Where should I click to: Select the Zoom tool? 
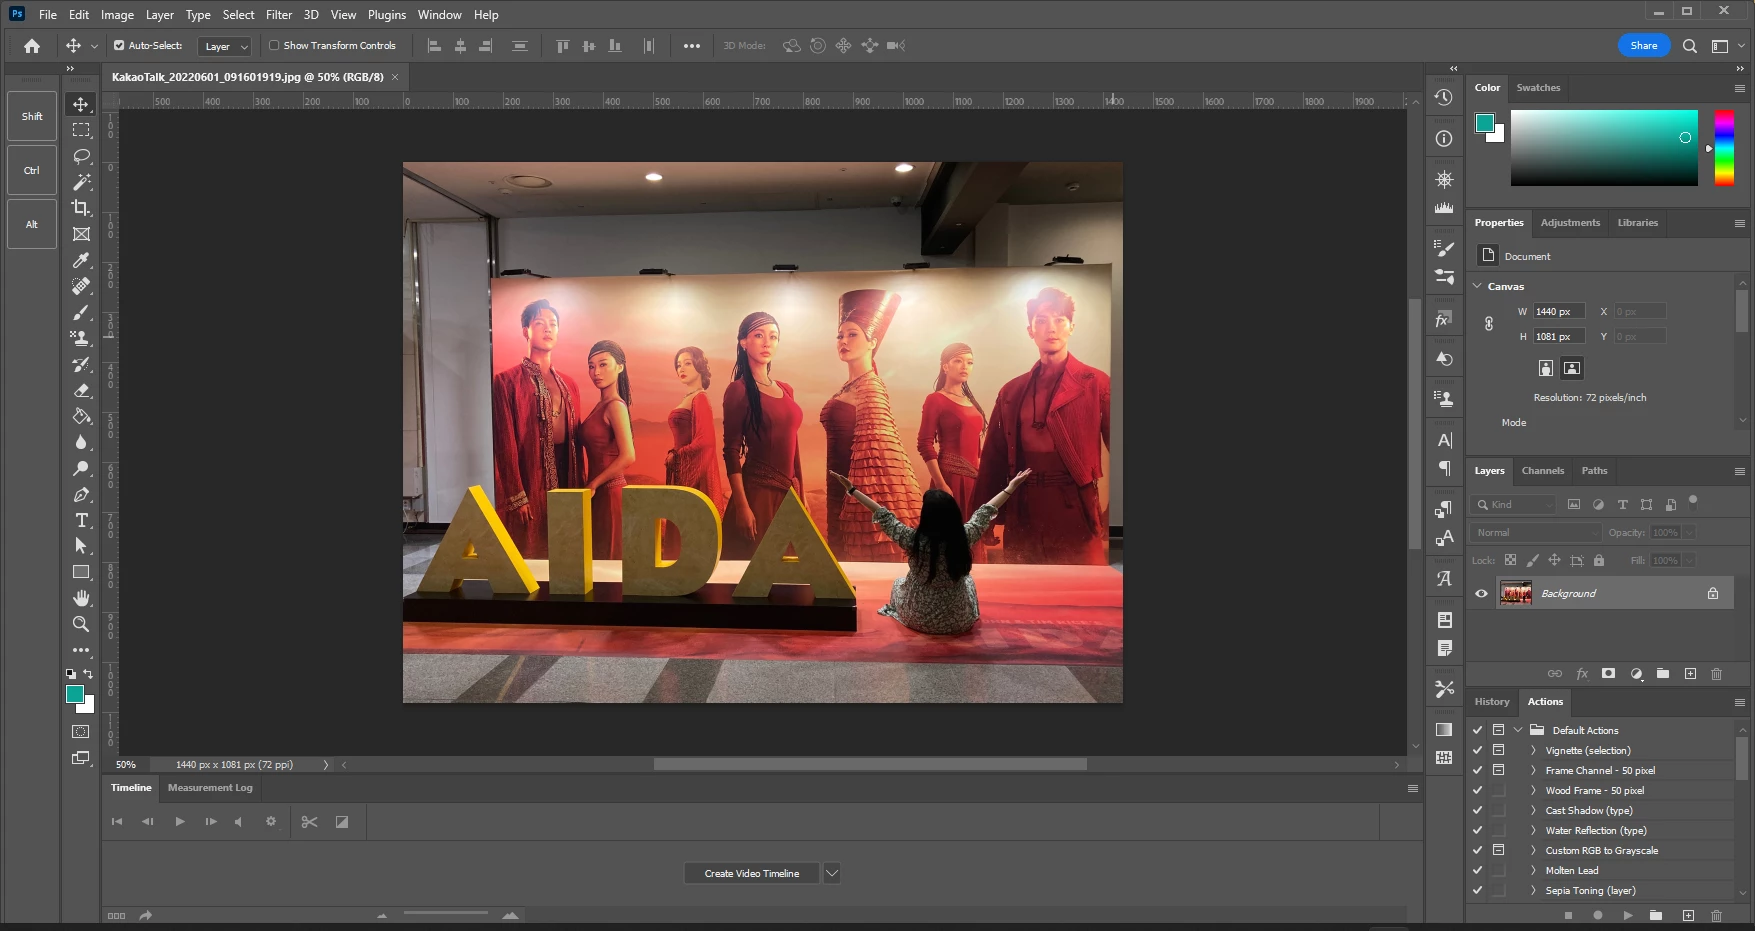tap(81, 624)
